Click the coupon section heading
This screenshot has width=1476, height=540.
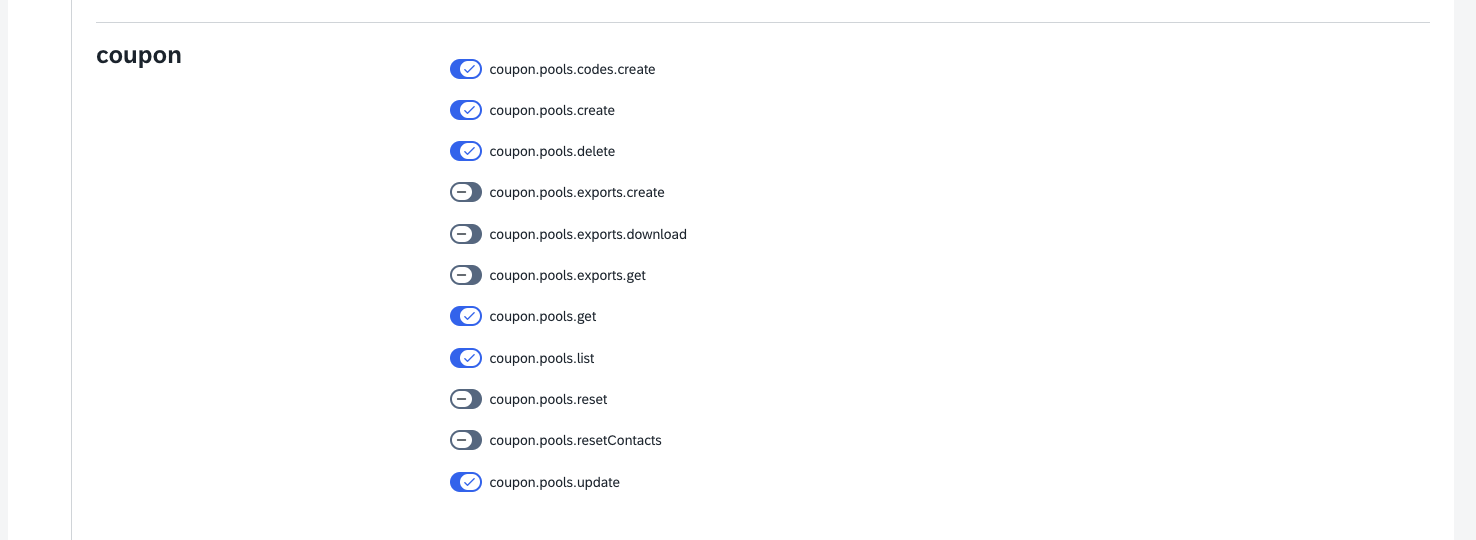coord(139,55)
